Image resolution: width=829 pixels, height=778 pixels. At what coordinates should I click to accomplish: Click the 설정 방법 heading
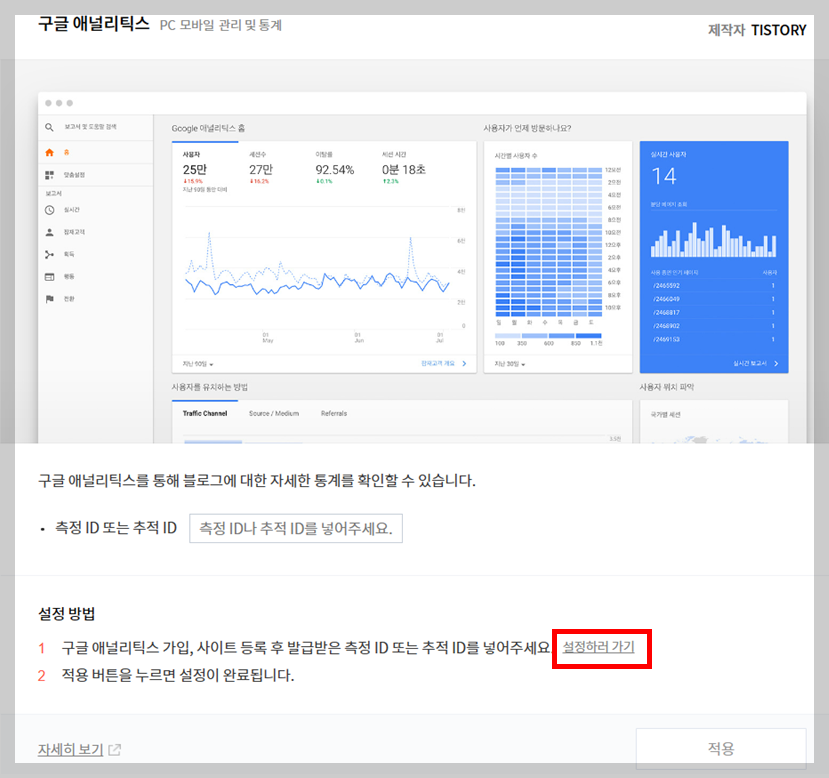click(x=67, y=614)
